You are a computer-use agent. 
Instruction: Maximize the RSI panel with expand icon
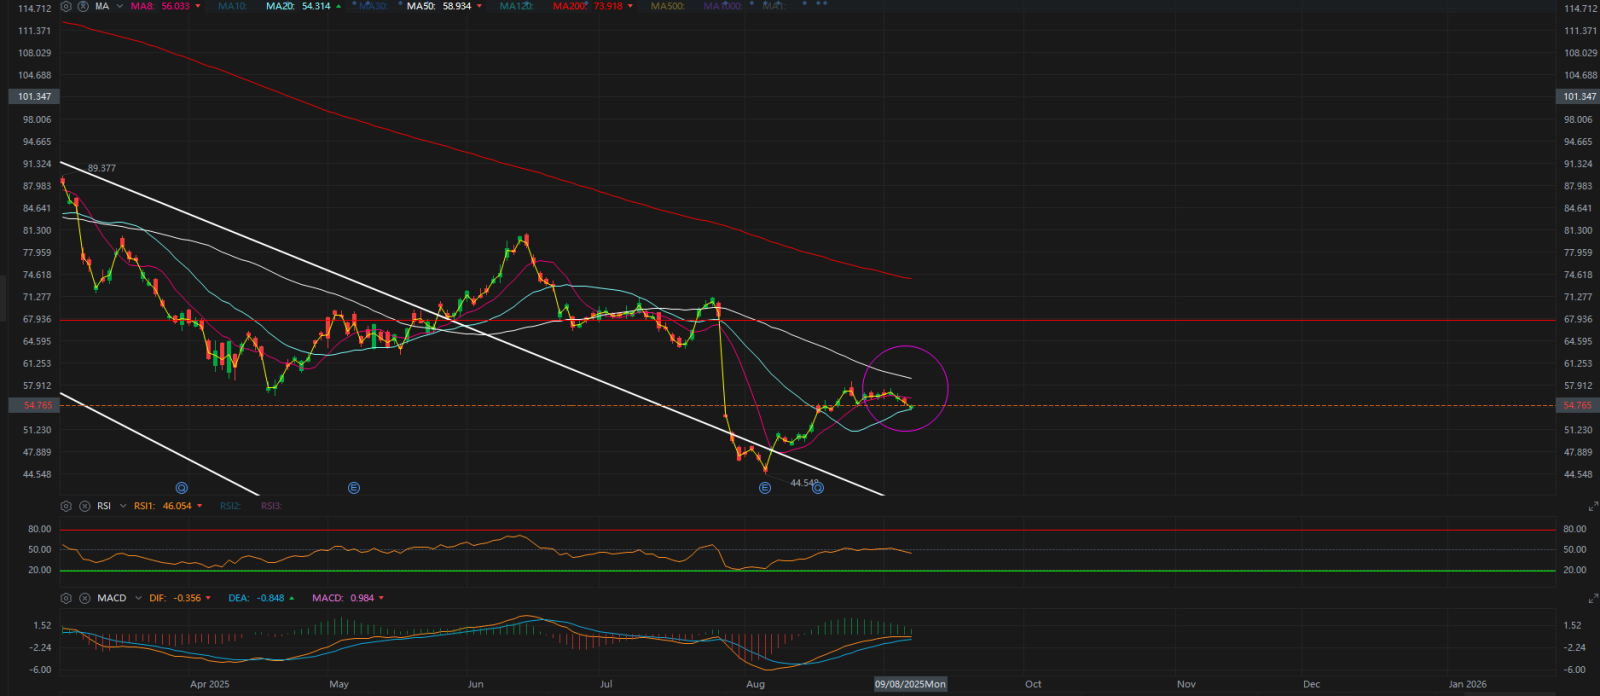coord(1593,507)
